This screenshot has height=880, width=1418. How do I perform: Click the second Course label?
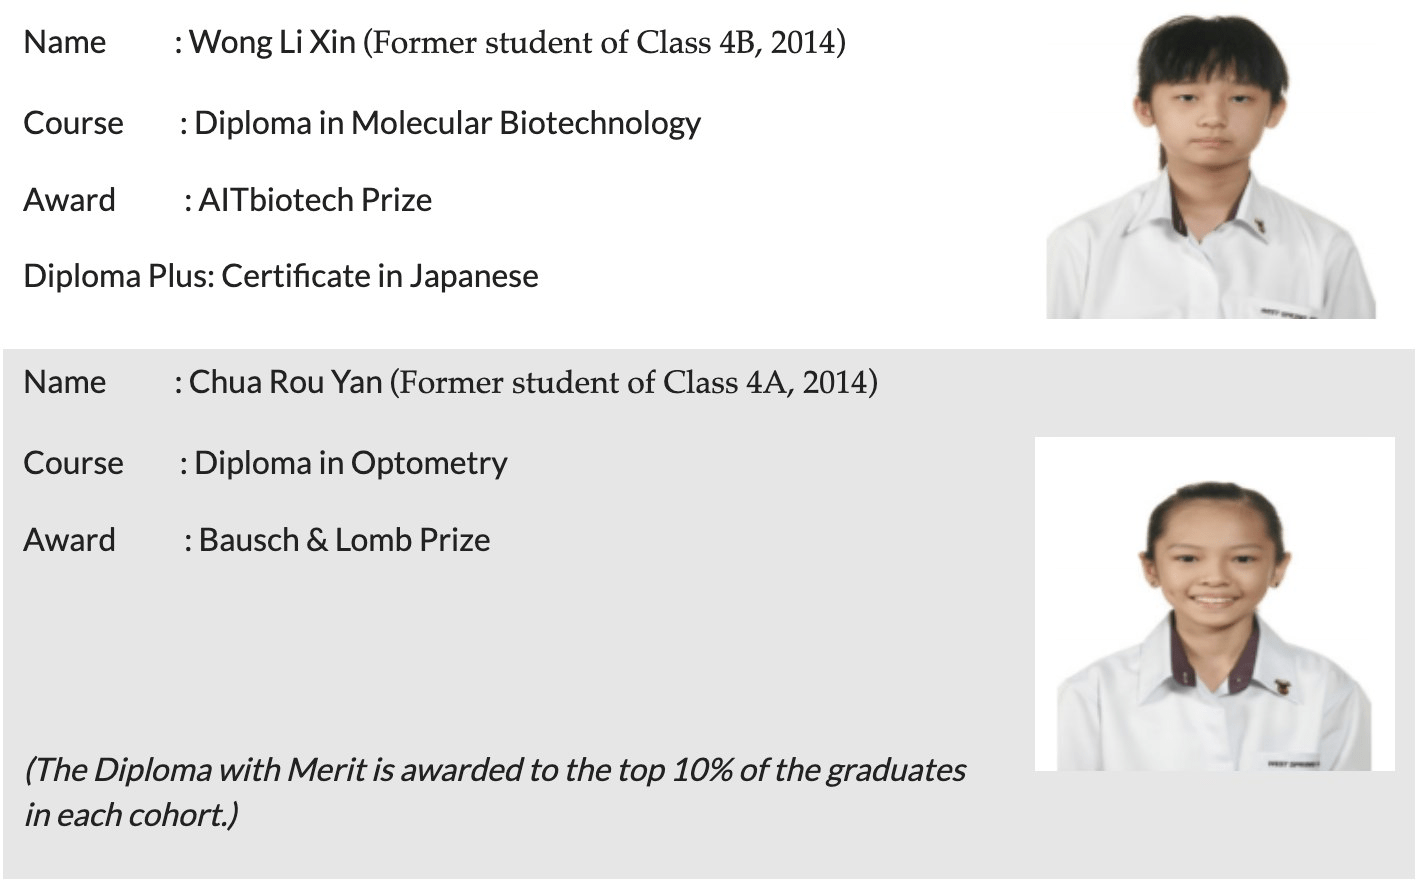tap(74, 463)
